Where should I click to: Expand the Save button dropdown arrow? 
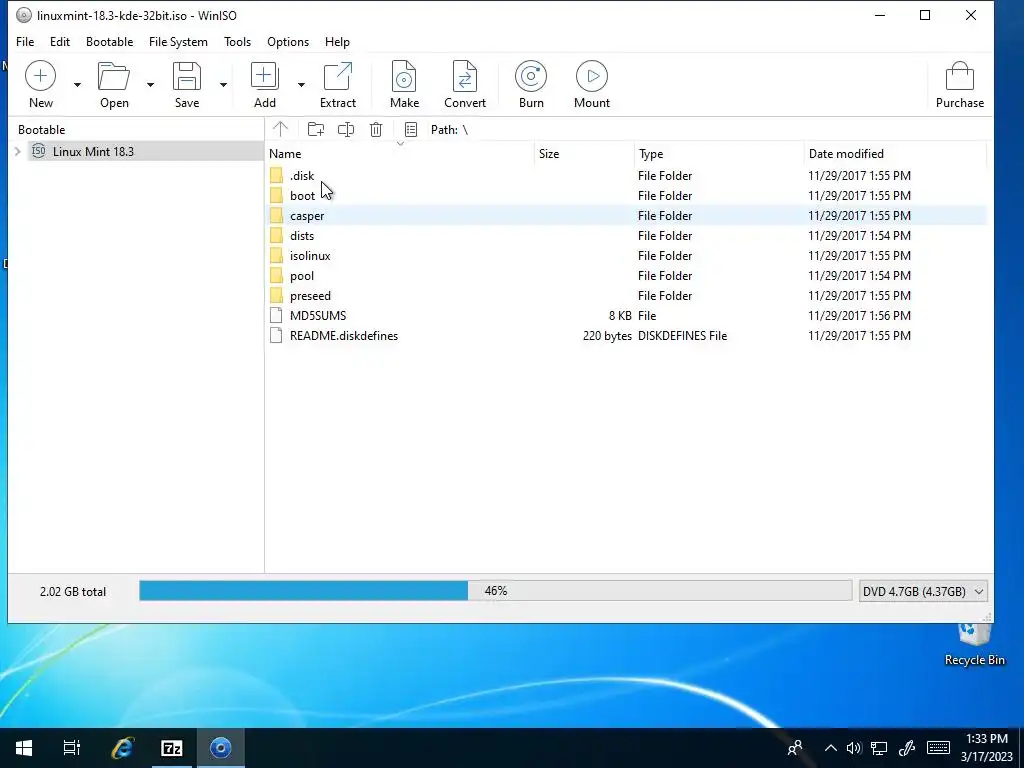[x=223, y=85]
